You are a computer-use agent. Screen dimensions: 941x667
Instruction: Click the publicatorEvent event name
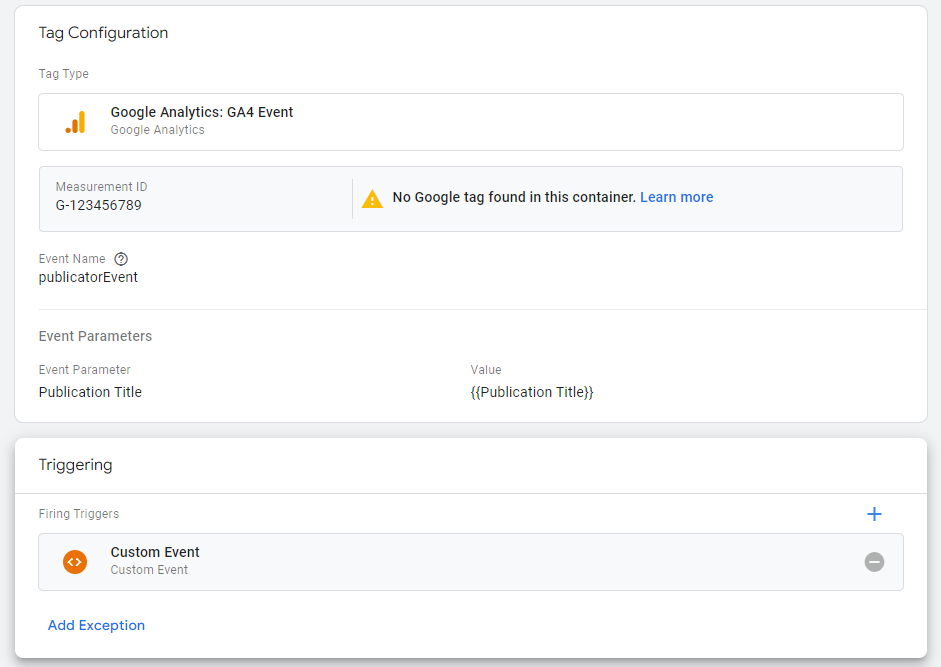click(88, 277)
